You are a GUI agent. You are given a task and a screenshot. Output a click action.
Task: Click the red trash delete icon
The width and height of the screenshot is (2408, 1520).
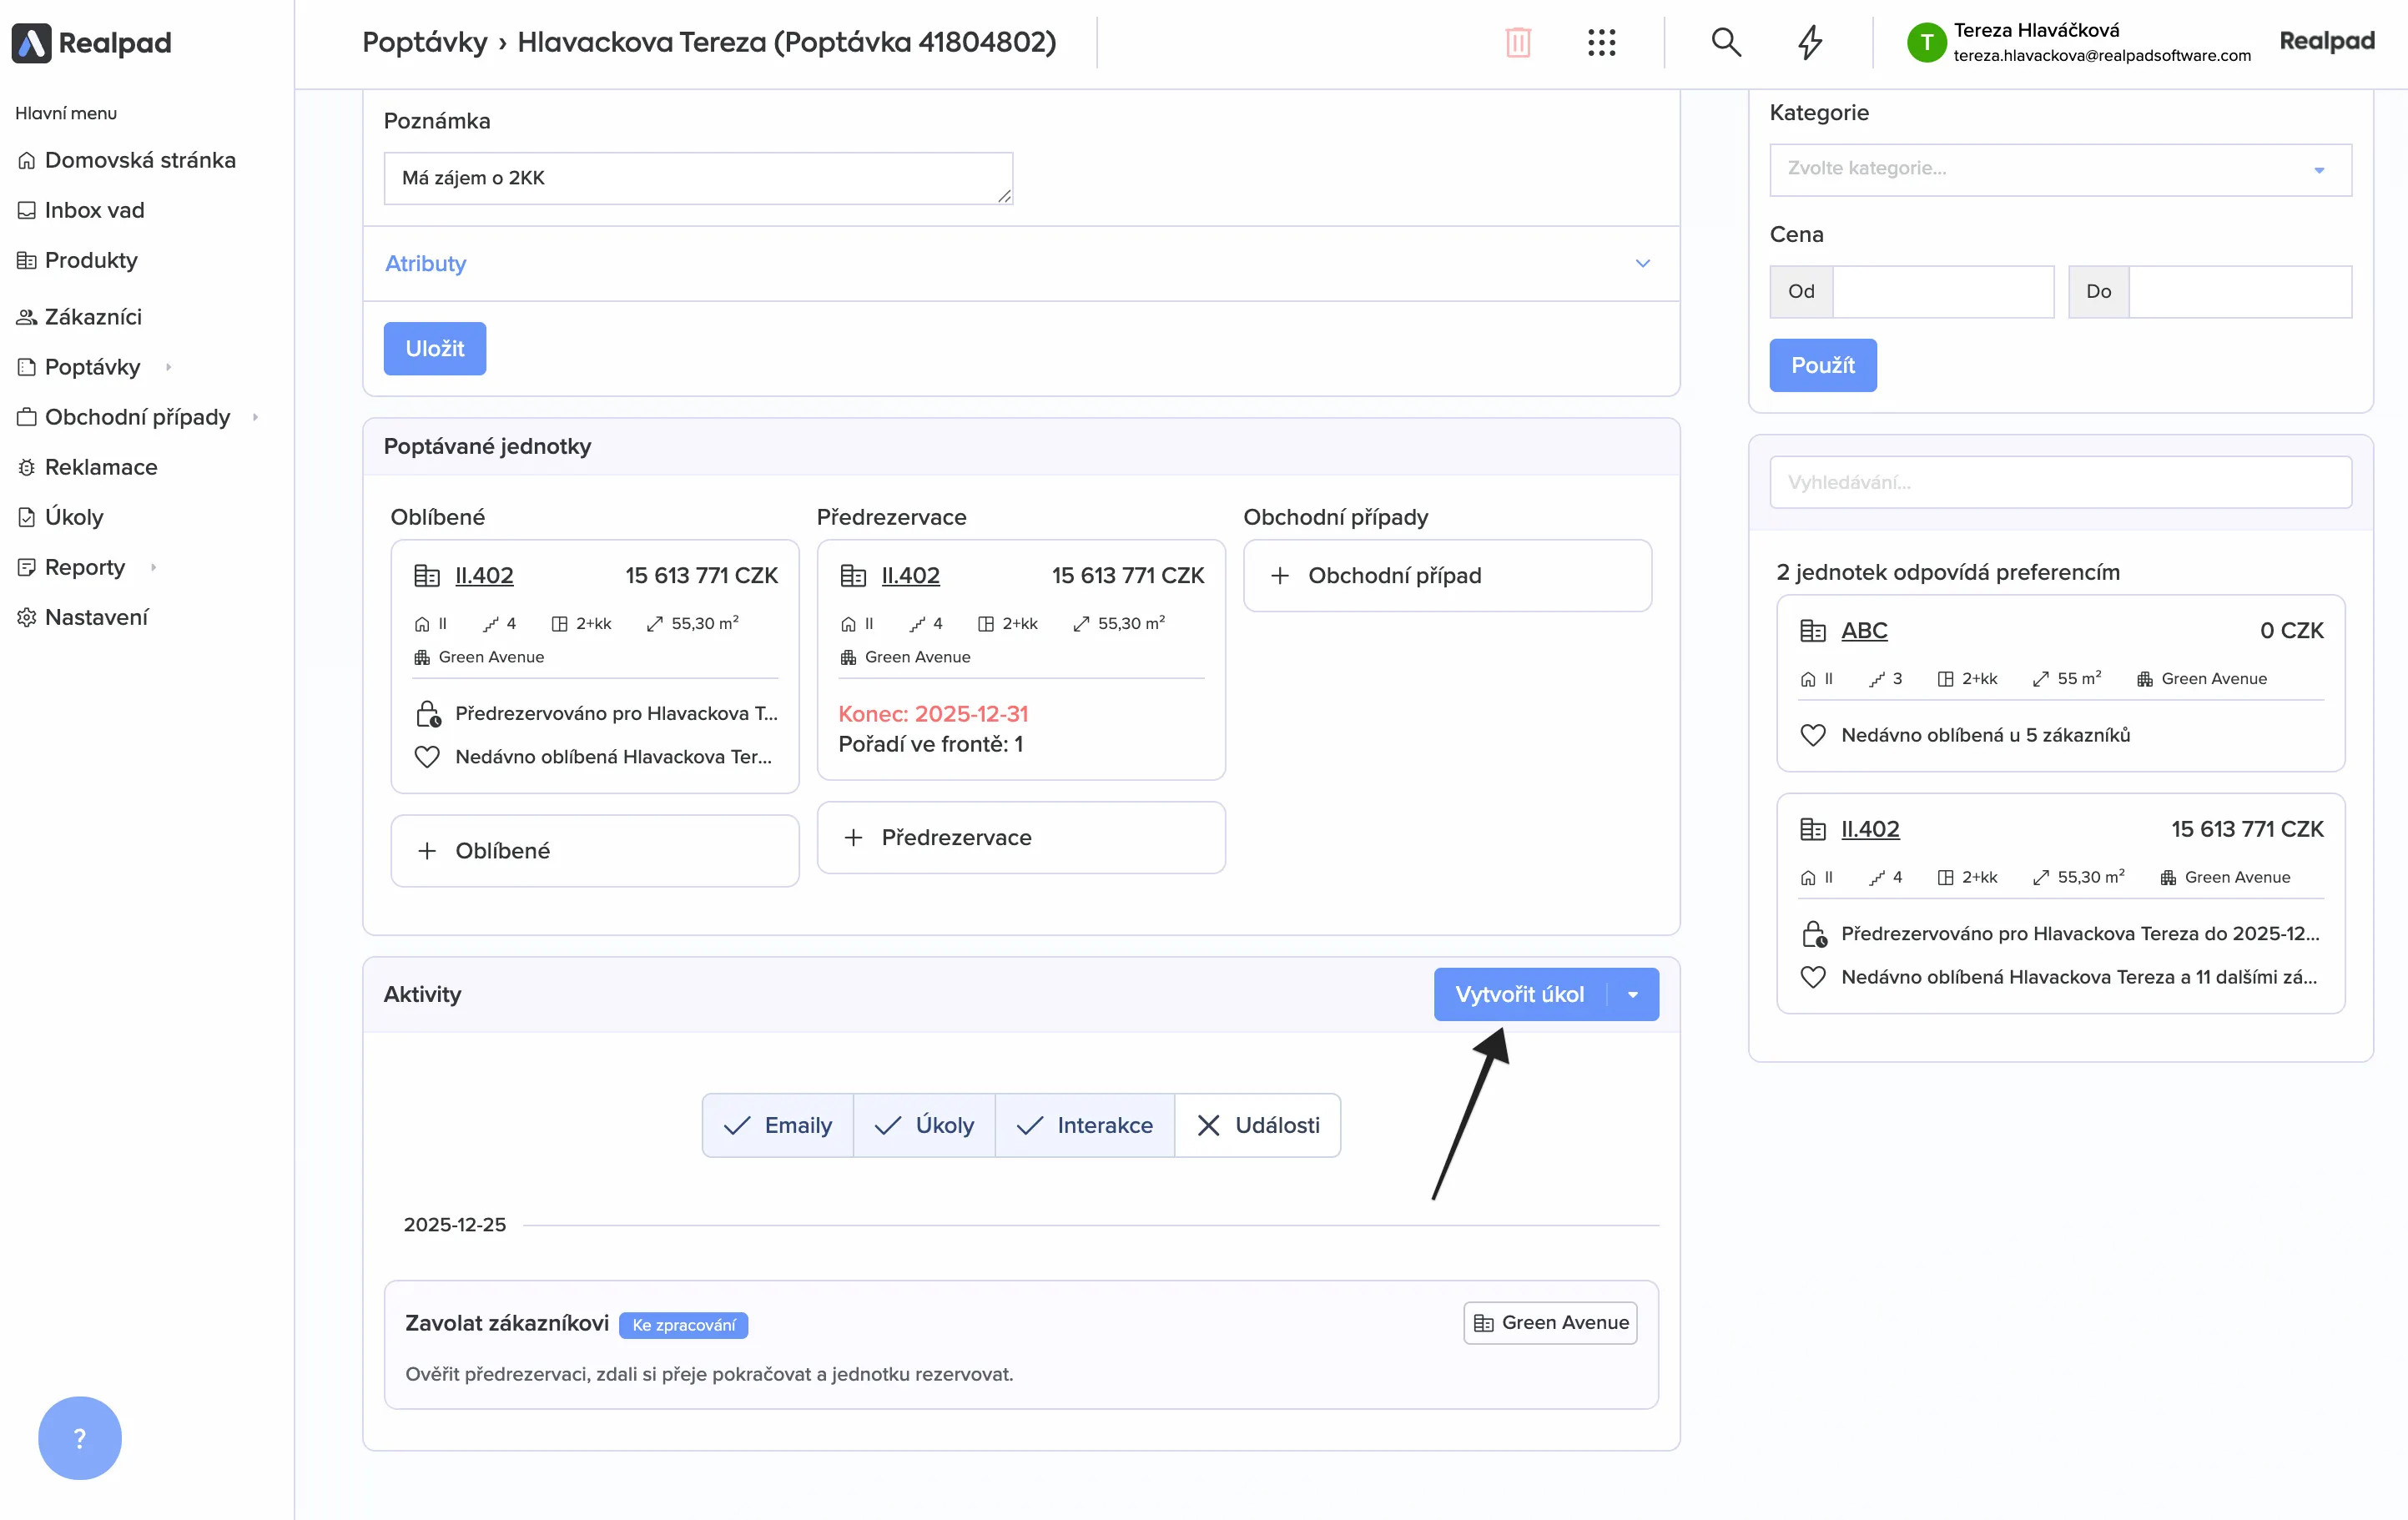pyautogui.click(x=1517, y=42)
